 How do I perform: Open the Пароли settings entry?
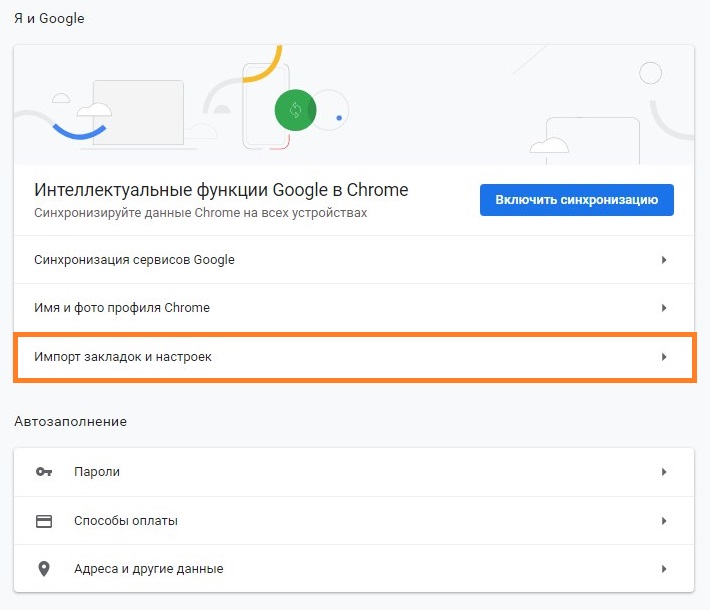click(97, 472)
